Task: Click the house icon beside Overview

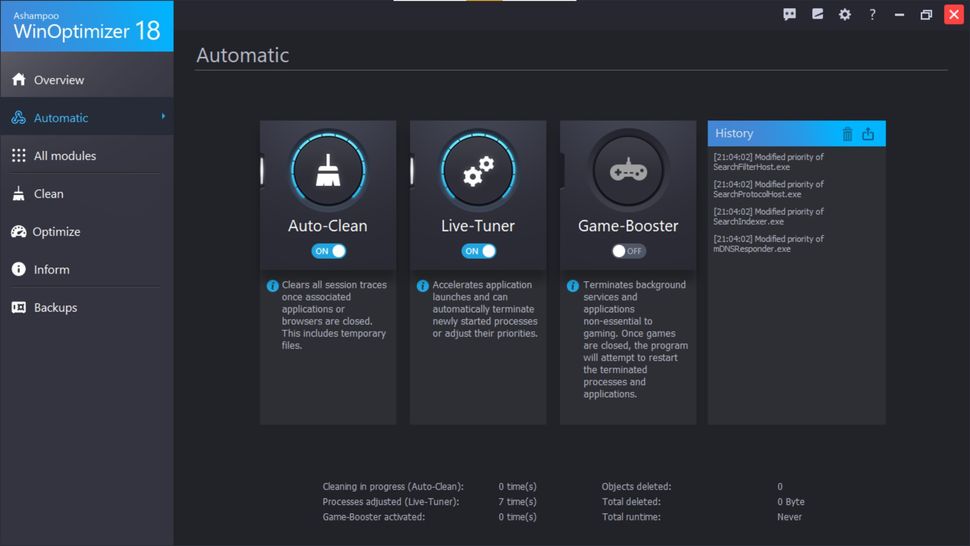Action: coord(19,79)
